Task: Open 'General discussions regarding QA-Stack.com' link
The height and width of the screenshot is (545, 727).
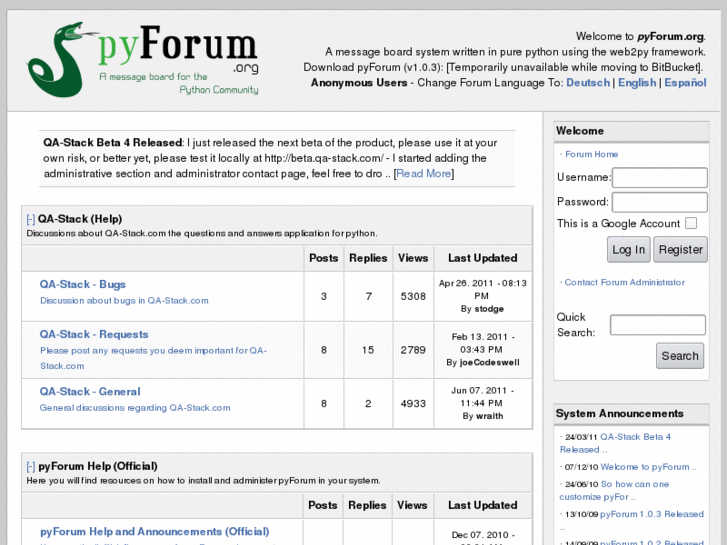Action: point(135,408)
